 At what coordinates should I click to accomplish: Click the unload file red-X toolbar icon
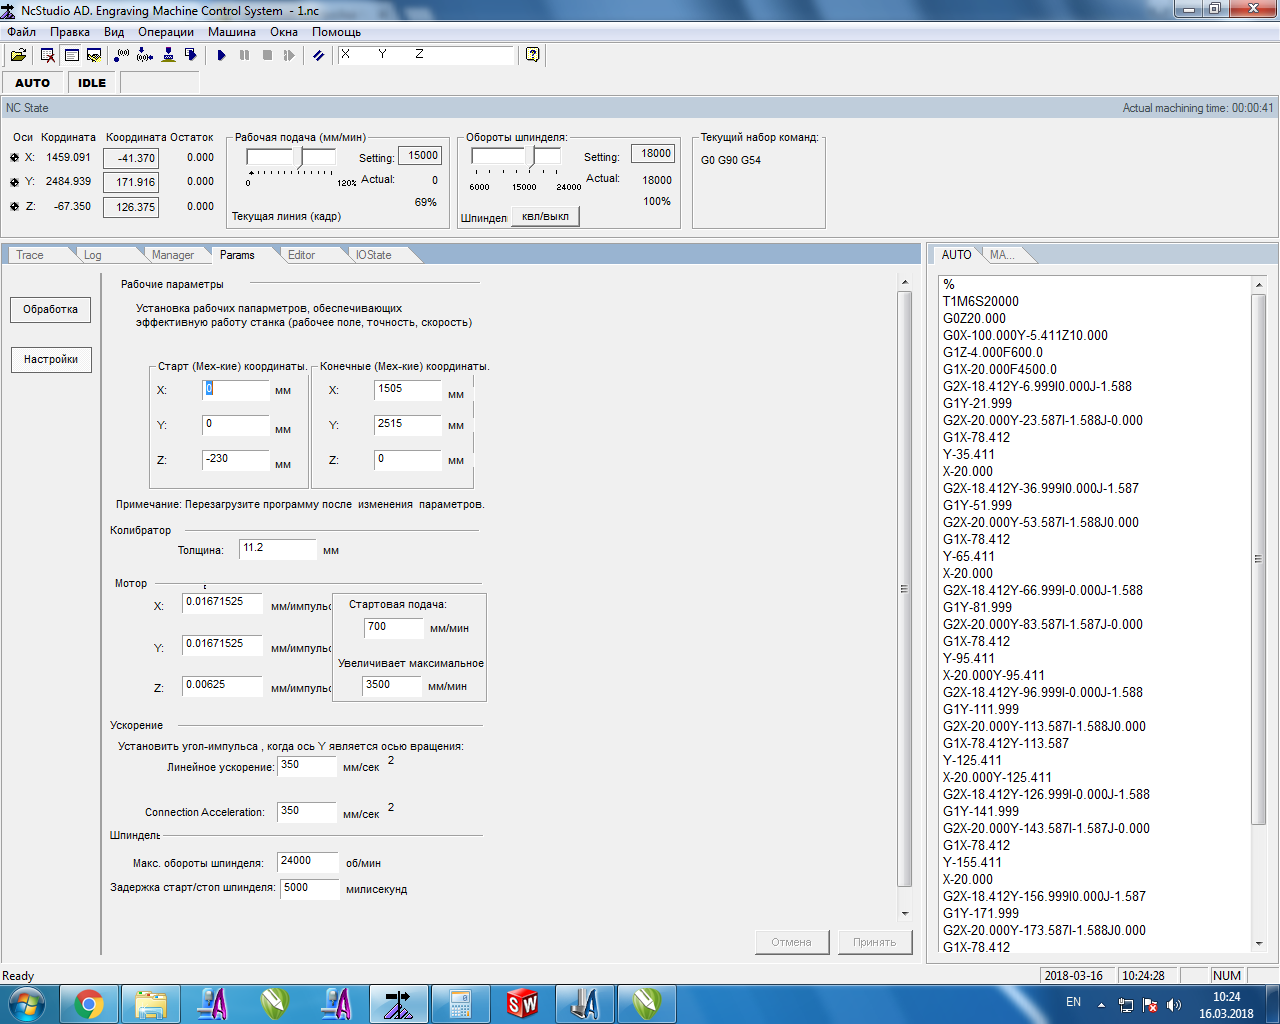[47, 55]
